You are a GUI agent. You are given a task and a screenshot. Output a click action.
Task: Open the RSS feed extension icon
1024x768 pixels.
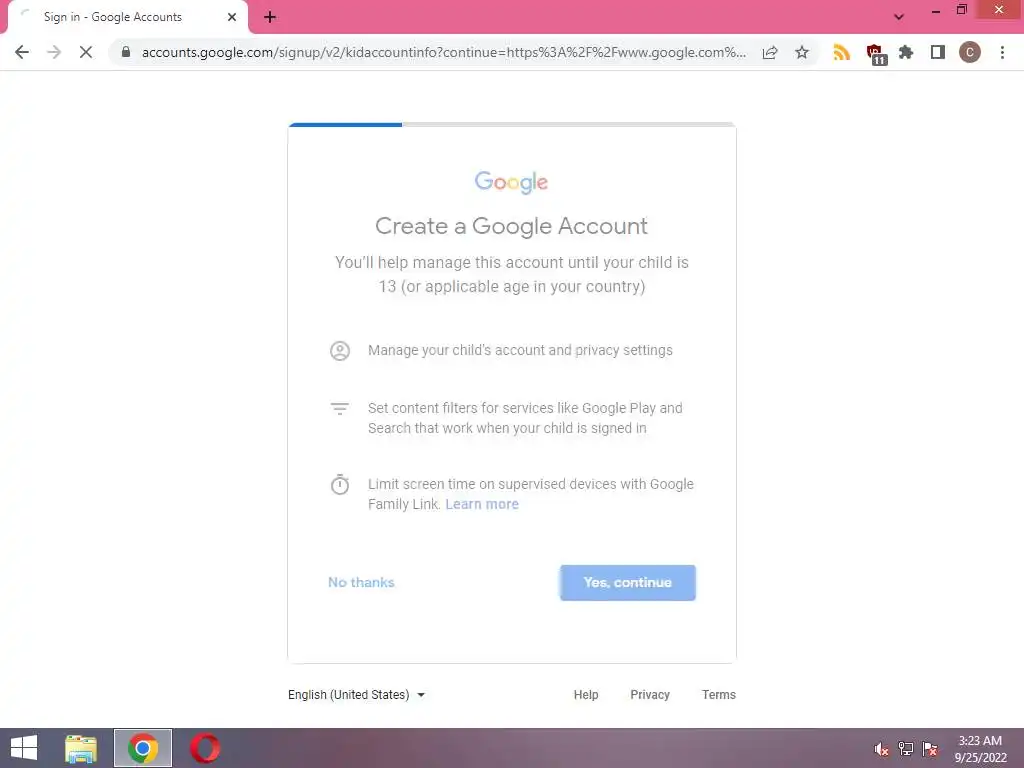(x=842, y=52)
